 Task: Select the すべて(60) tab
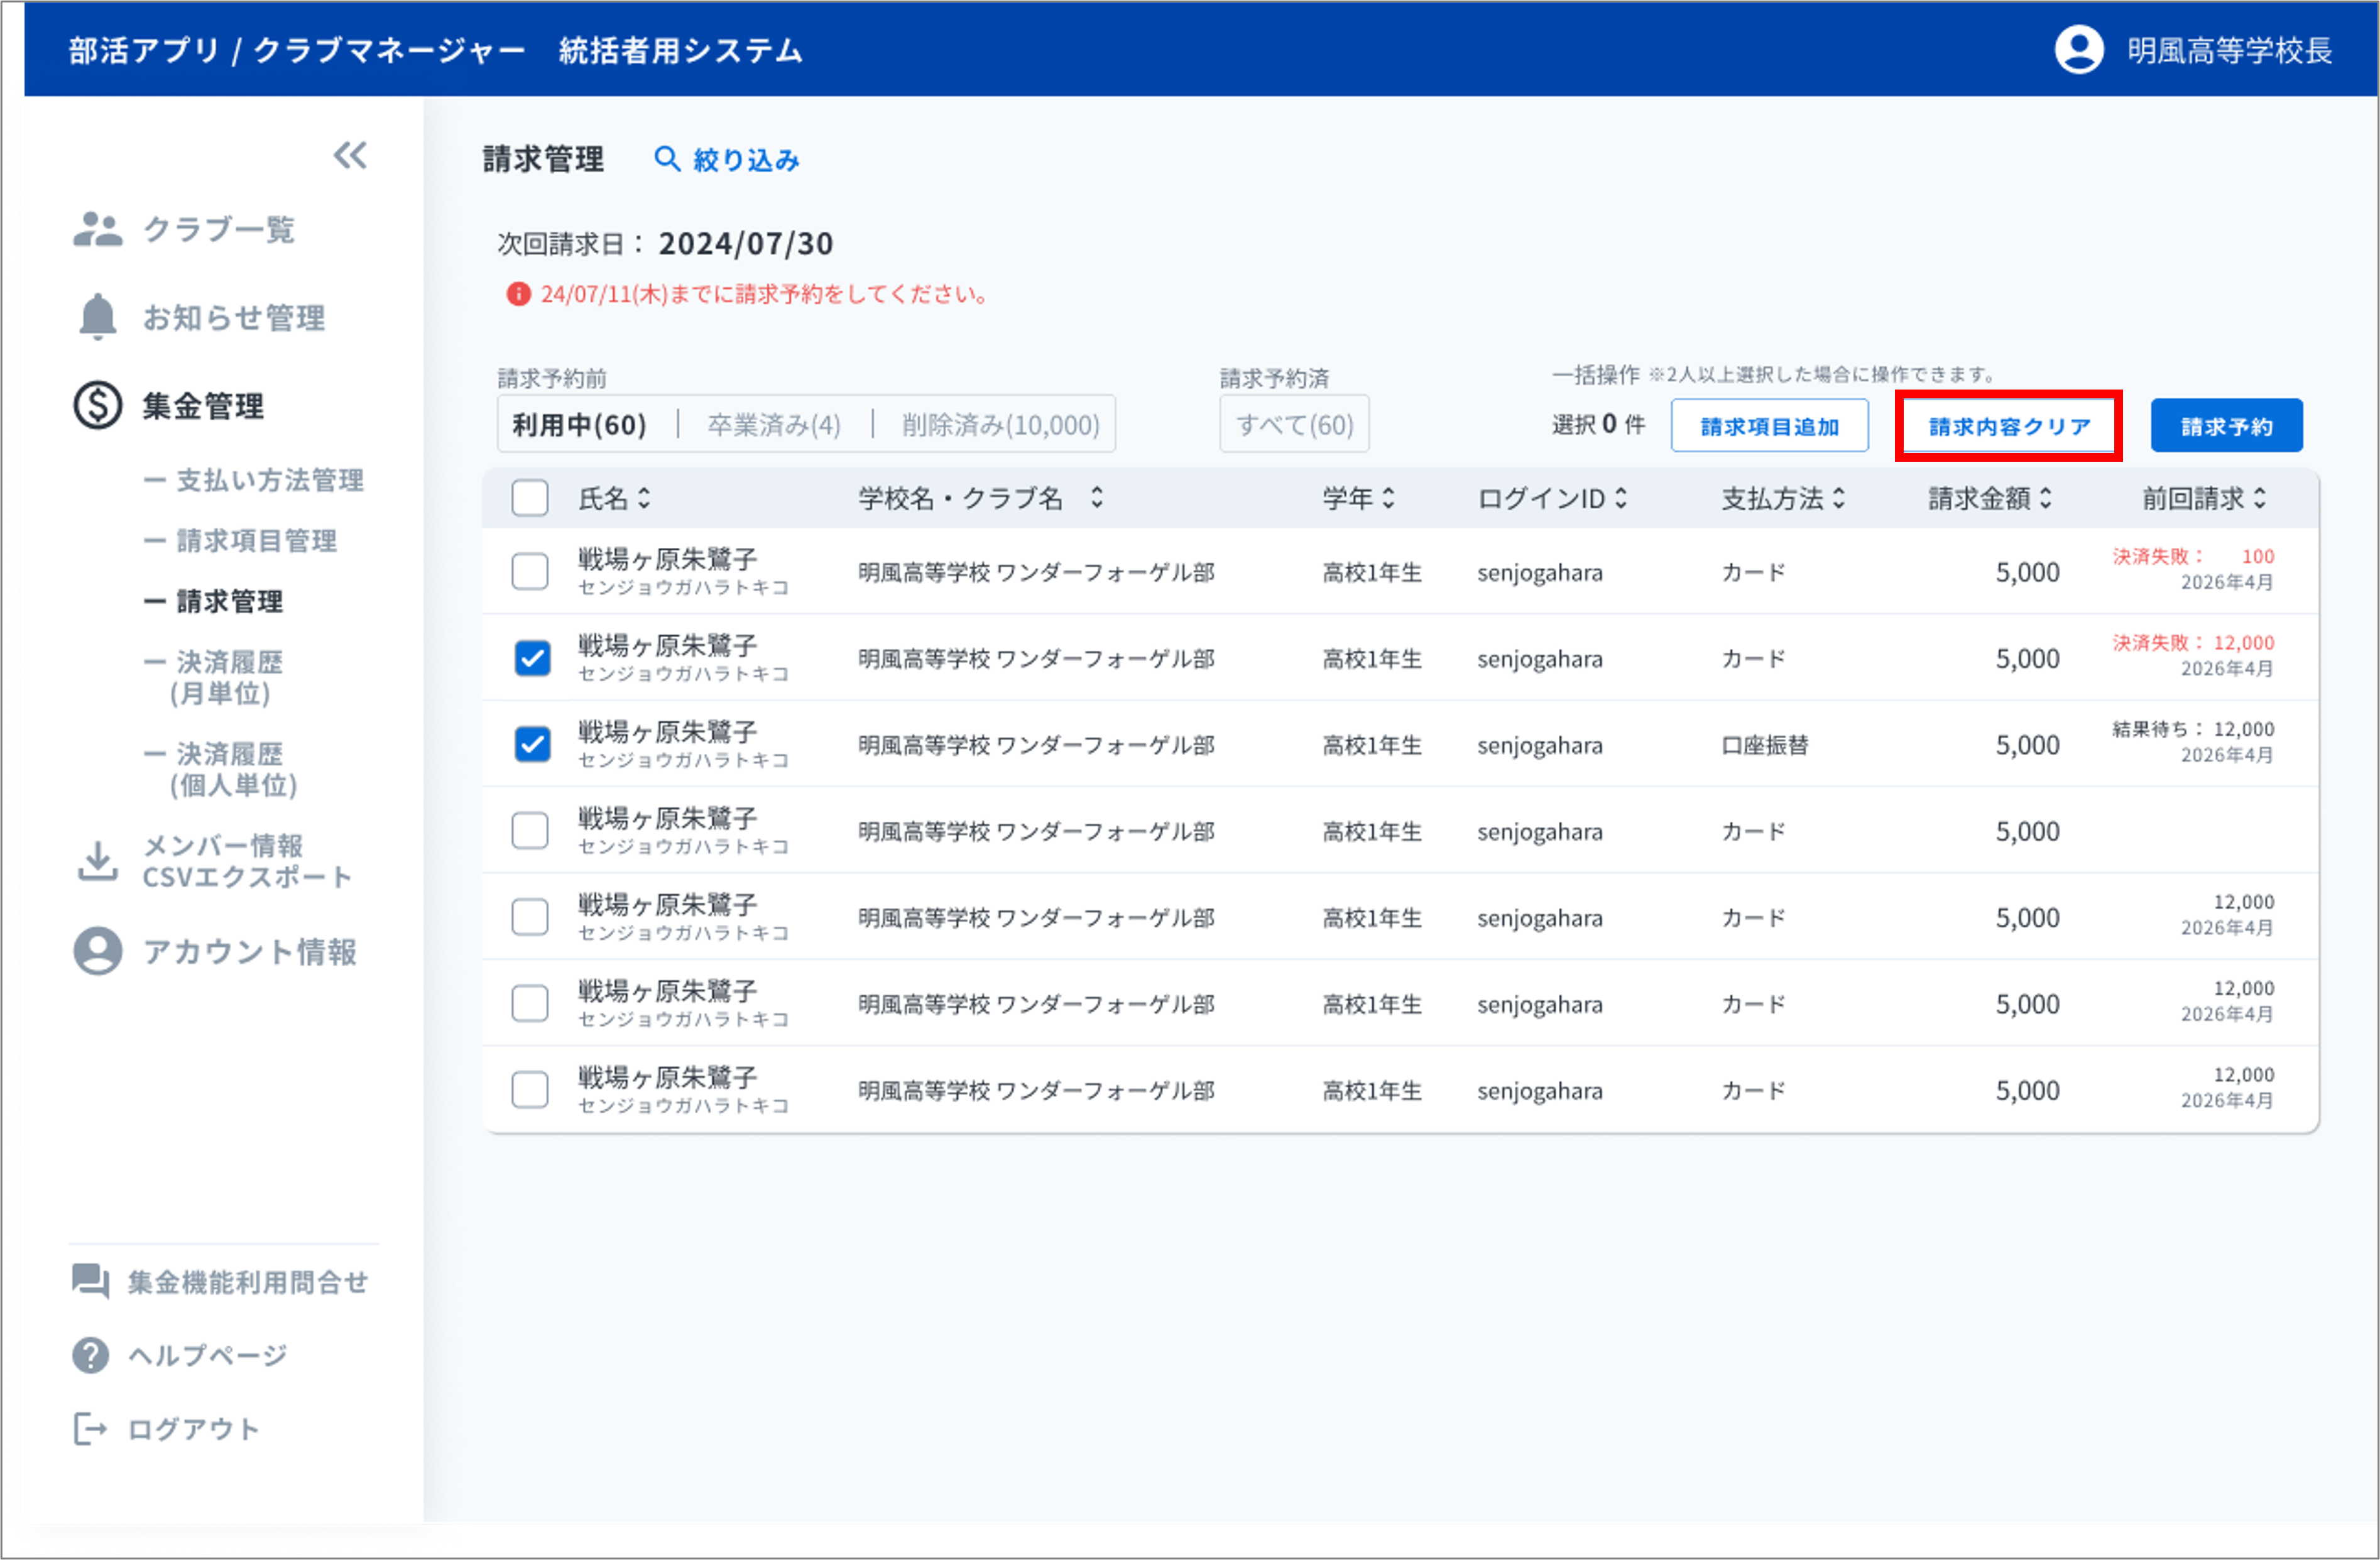tap(1294, 425)
